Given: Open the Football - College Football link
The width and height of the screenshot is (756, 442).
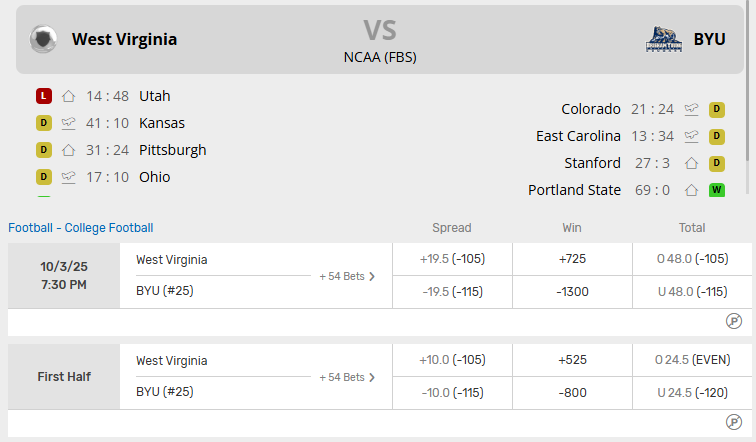Looking at the screenshot, I should pyautogui.click(x=81, y=228).
